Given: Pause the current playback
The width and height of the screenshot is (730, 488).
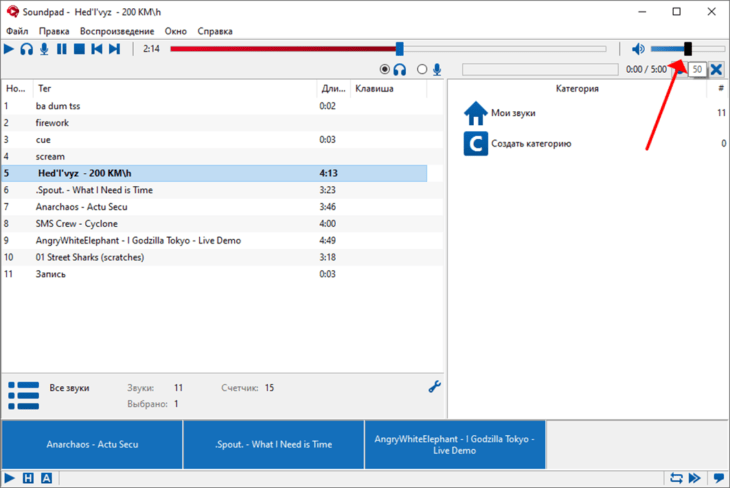Looking at the screenshot, I should [61, 48].
